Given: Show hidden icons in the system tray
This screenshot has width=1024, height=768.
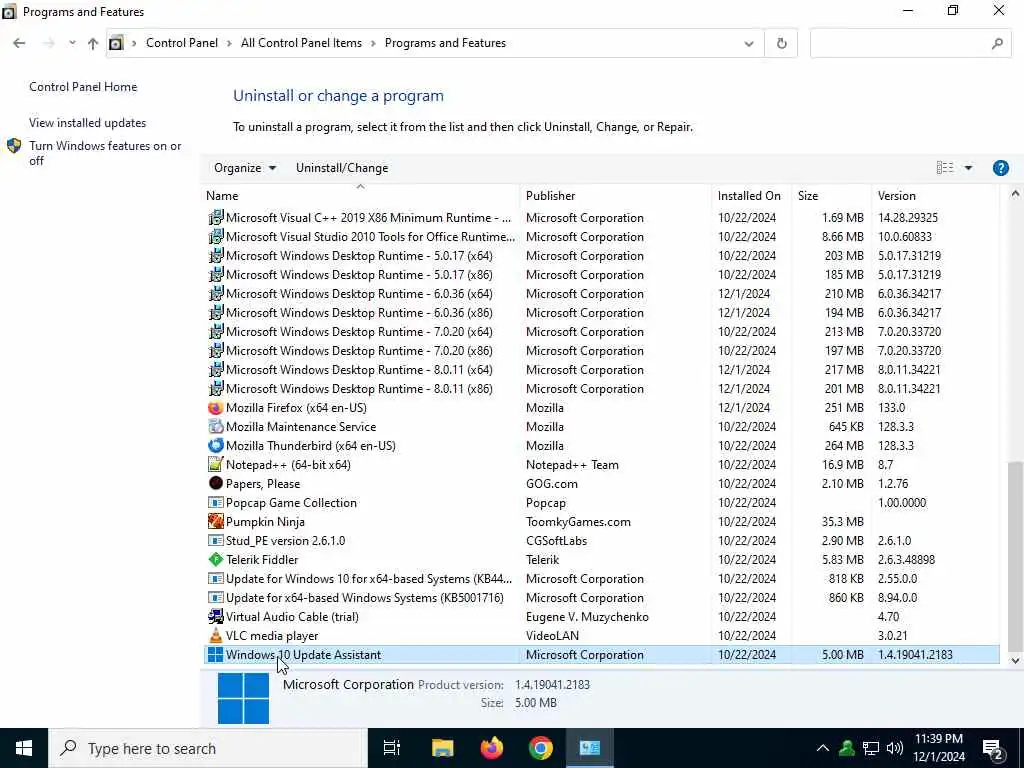Looking at the screenshot, I should [823, 748].
